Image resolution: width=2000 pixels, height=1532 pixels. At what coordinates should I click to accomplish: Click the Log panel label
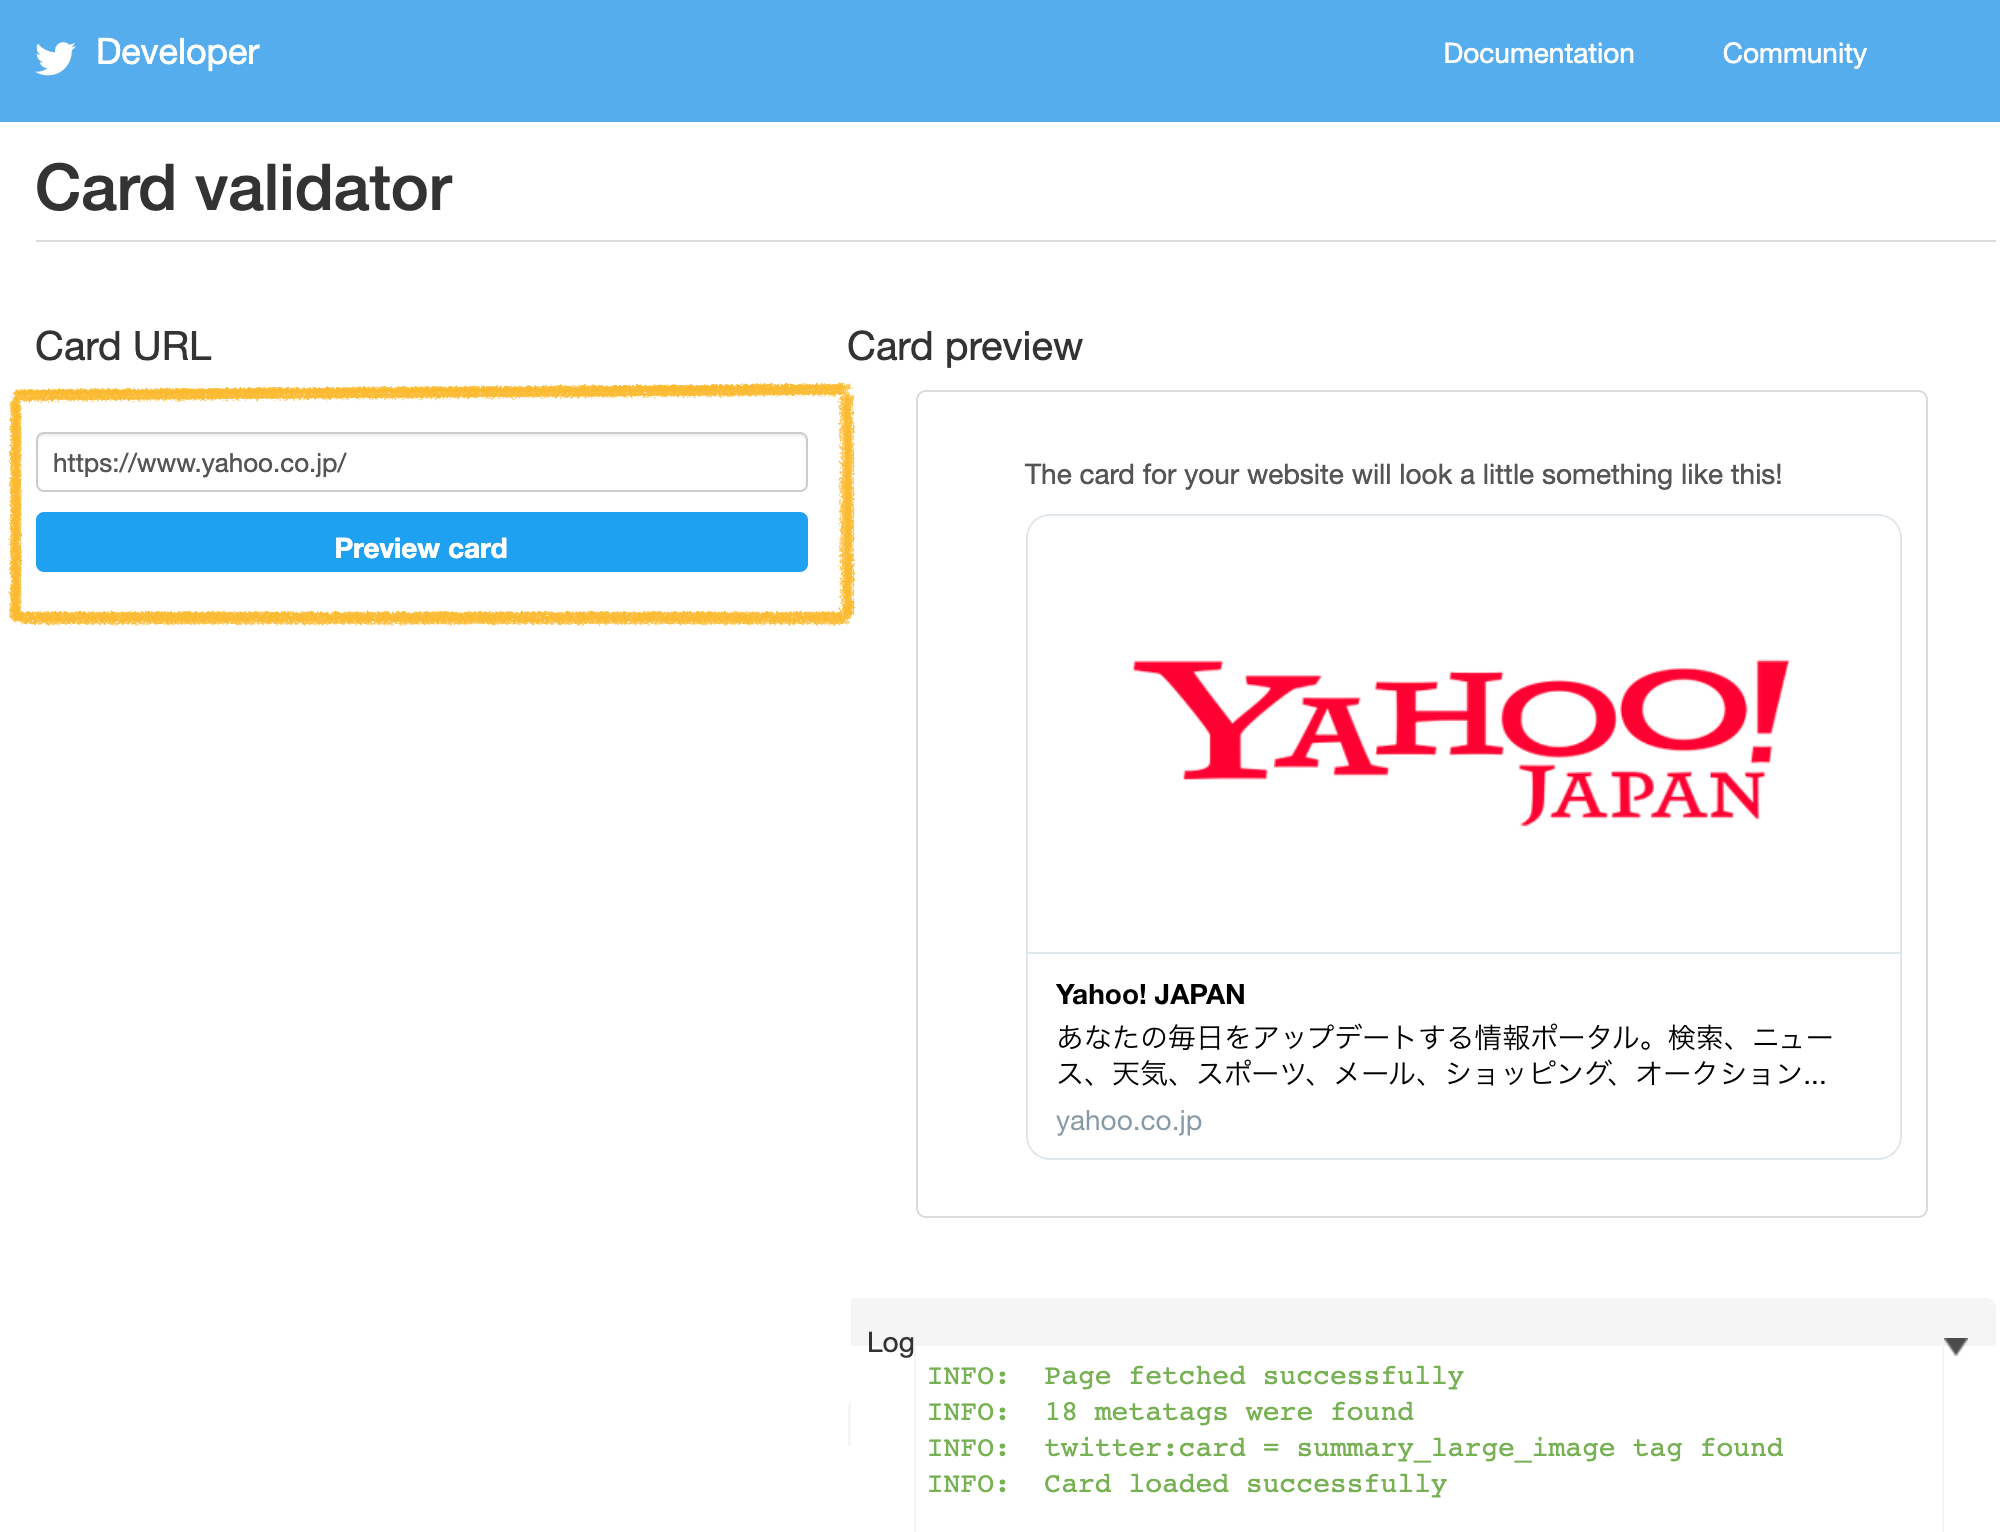(x=890, y=1342)
